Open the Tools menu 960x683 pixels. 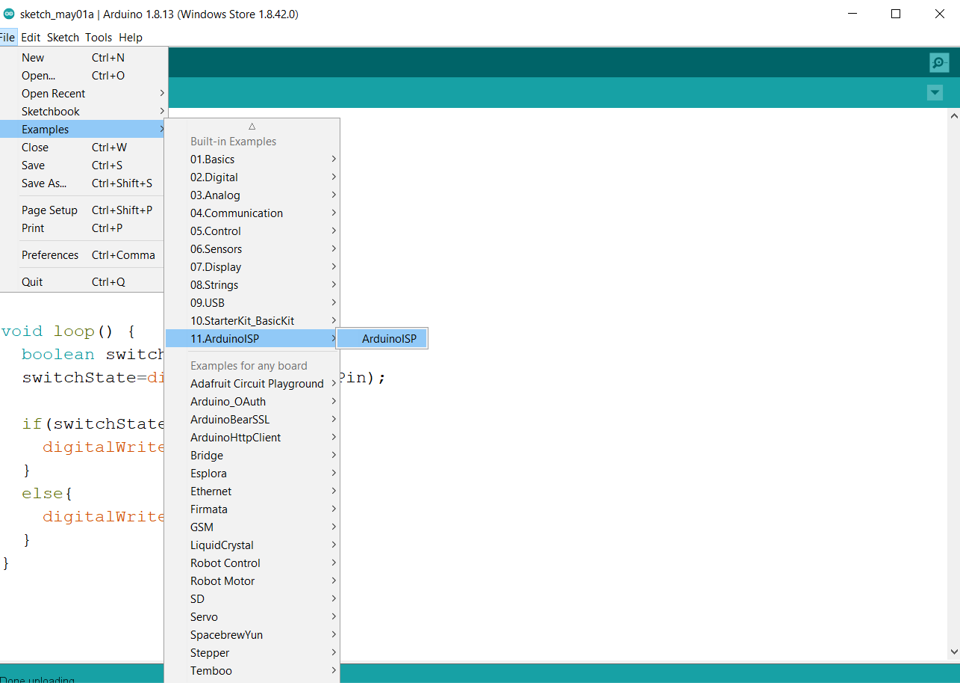click(99, 37)
